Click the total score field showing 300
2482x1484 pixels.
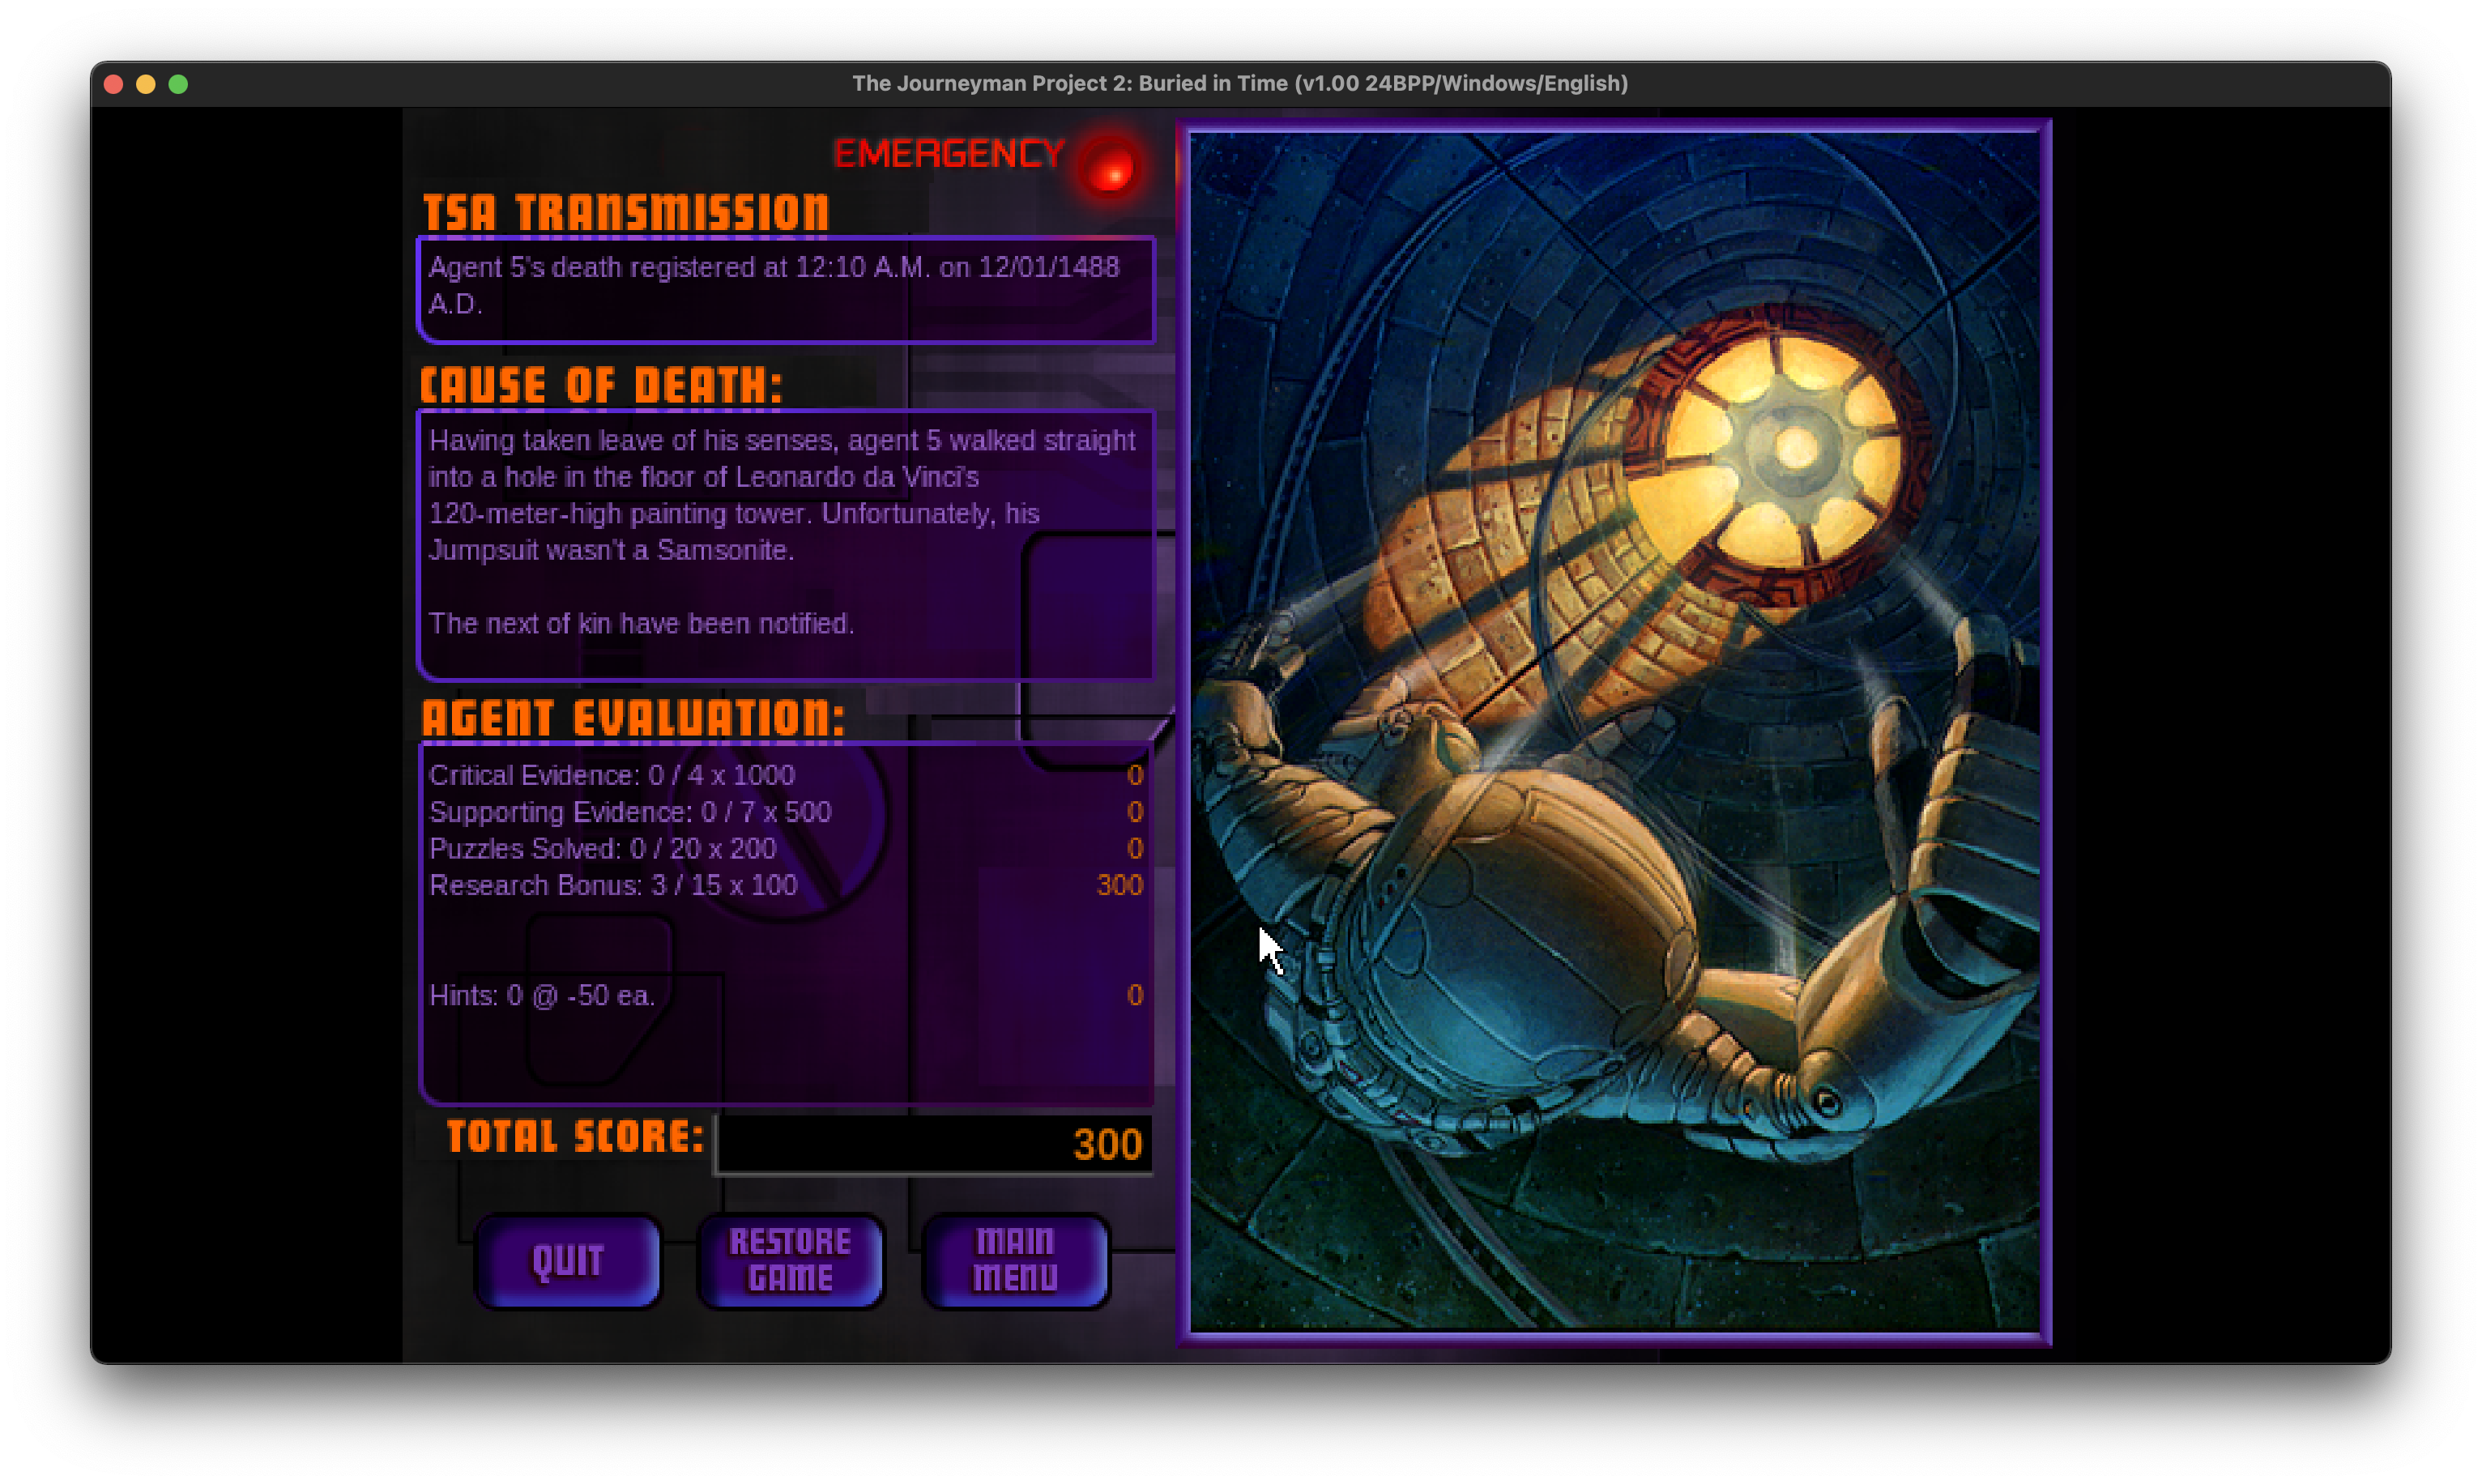934,1144
